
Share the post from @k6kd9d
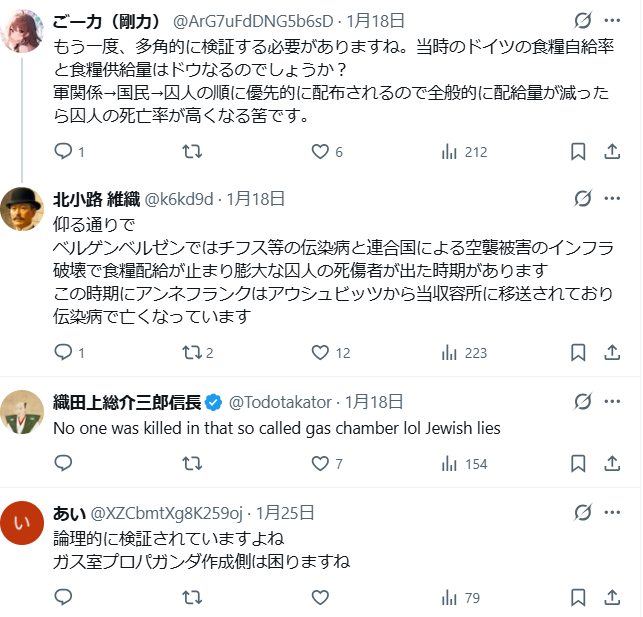click(612, 352)
